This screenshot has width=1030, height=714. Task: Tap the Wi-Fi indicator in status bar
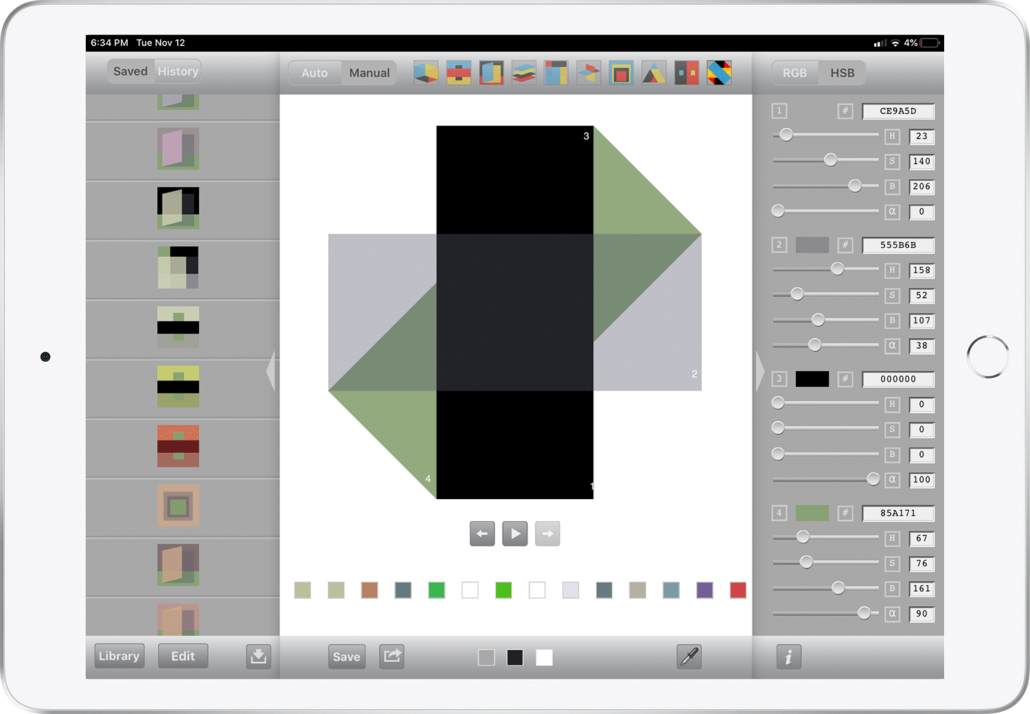pos(895,43)
